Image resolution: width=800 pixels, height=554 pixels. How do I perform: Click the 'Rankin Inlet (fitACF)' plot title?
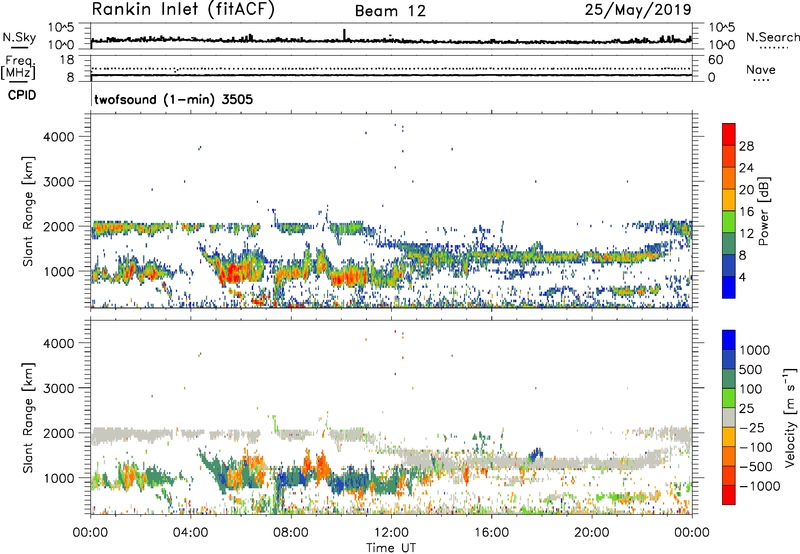183,10
